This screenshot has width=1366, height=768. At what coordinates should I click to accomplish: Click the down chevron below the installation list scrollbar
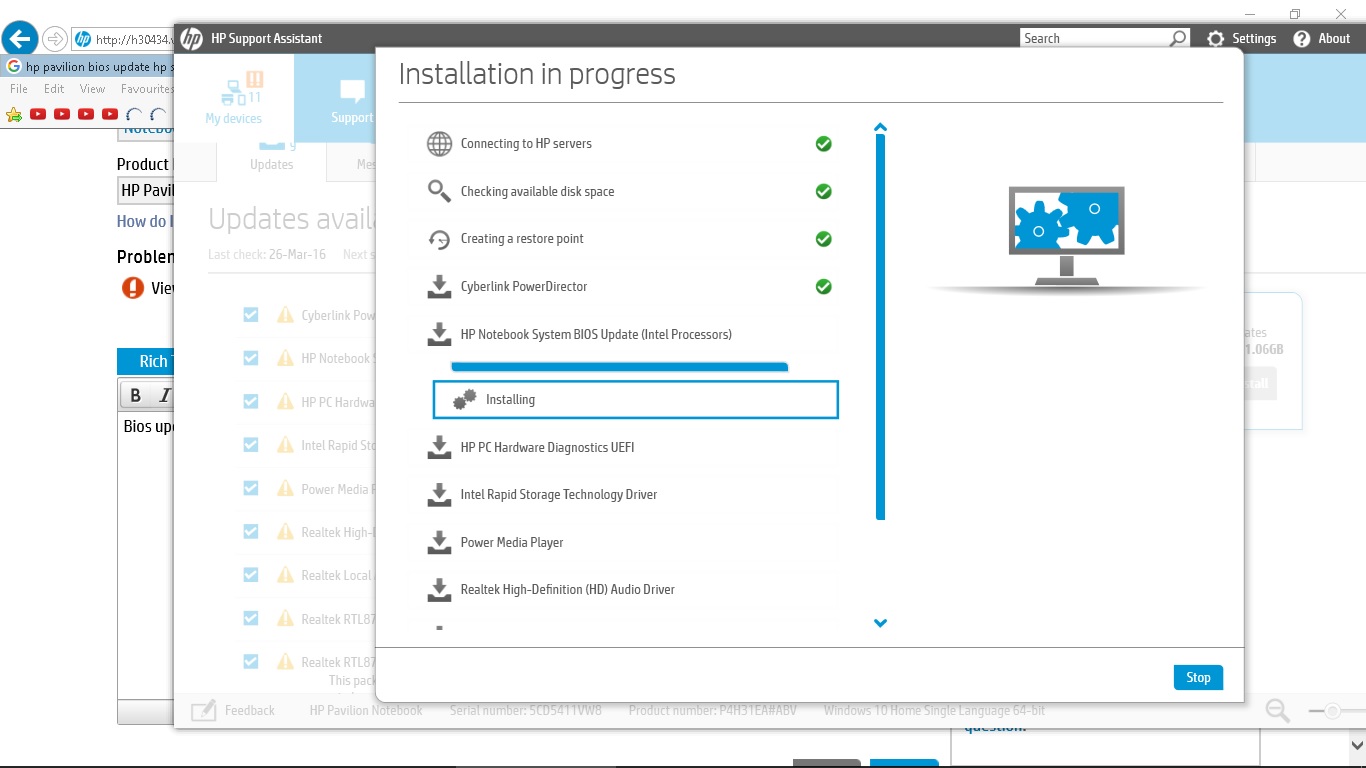coord(881,623)
